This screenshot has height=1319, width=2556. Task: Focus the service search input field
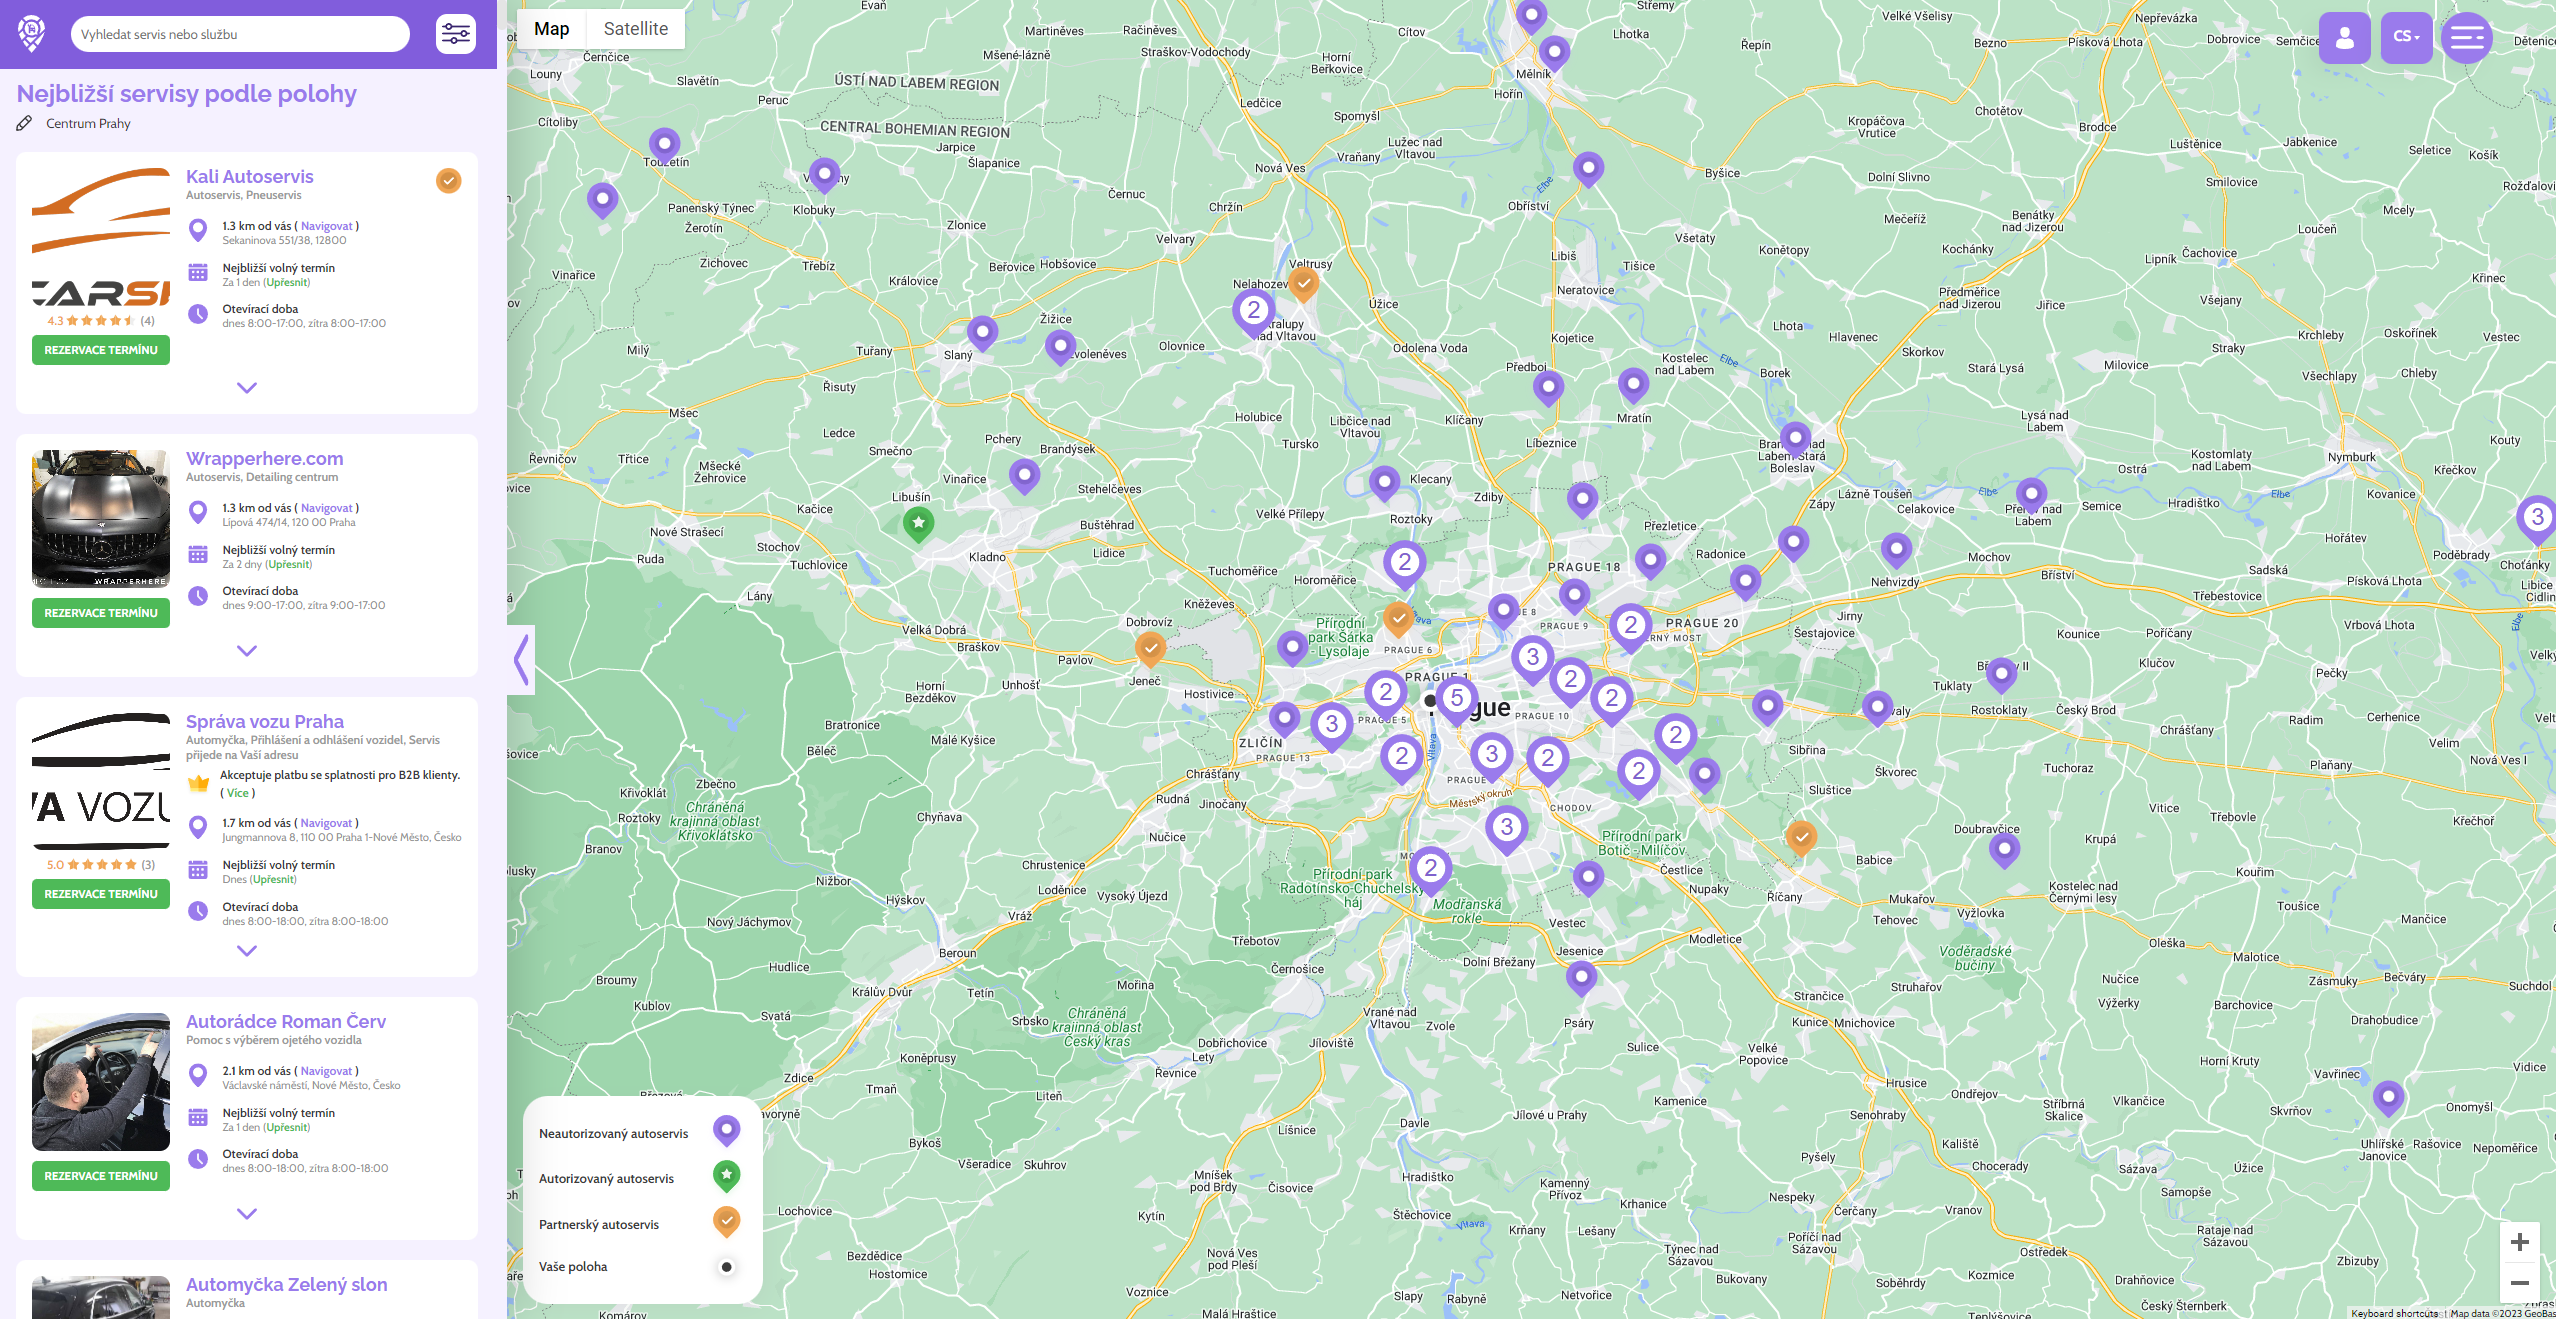240,34
